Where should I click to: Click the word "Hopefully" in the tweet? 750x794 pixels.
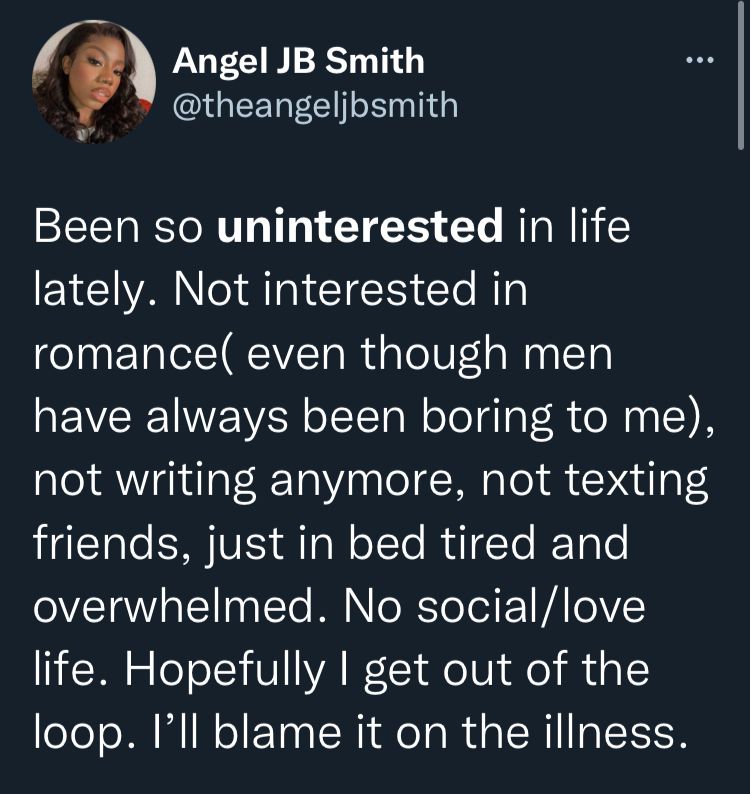(225, 671)
